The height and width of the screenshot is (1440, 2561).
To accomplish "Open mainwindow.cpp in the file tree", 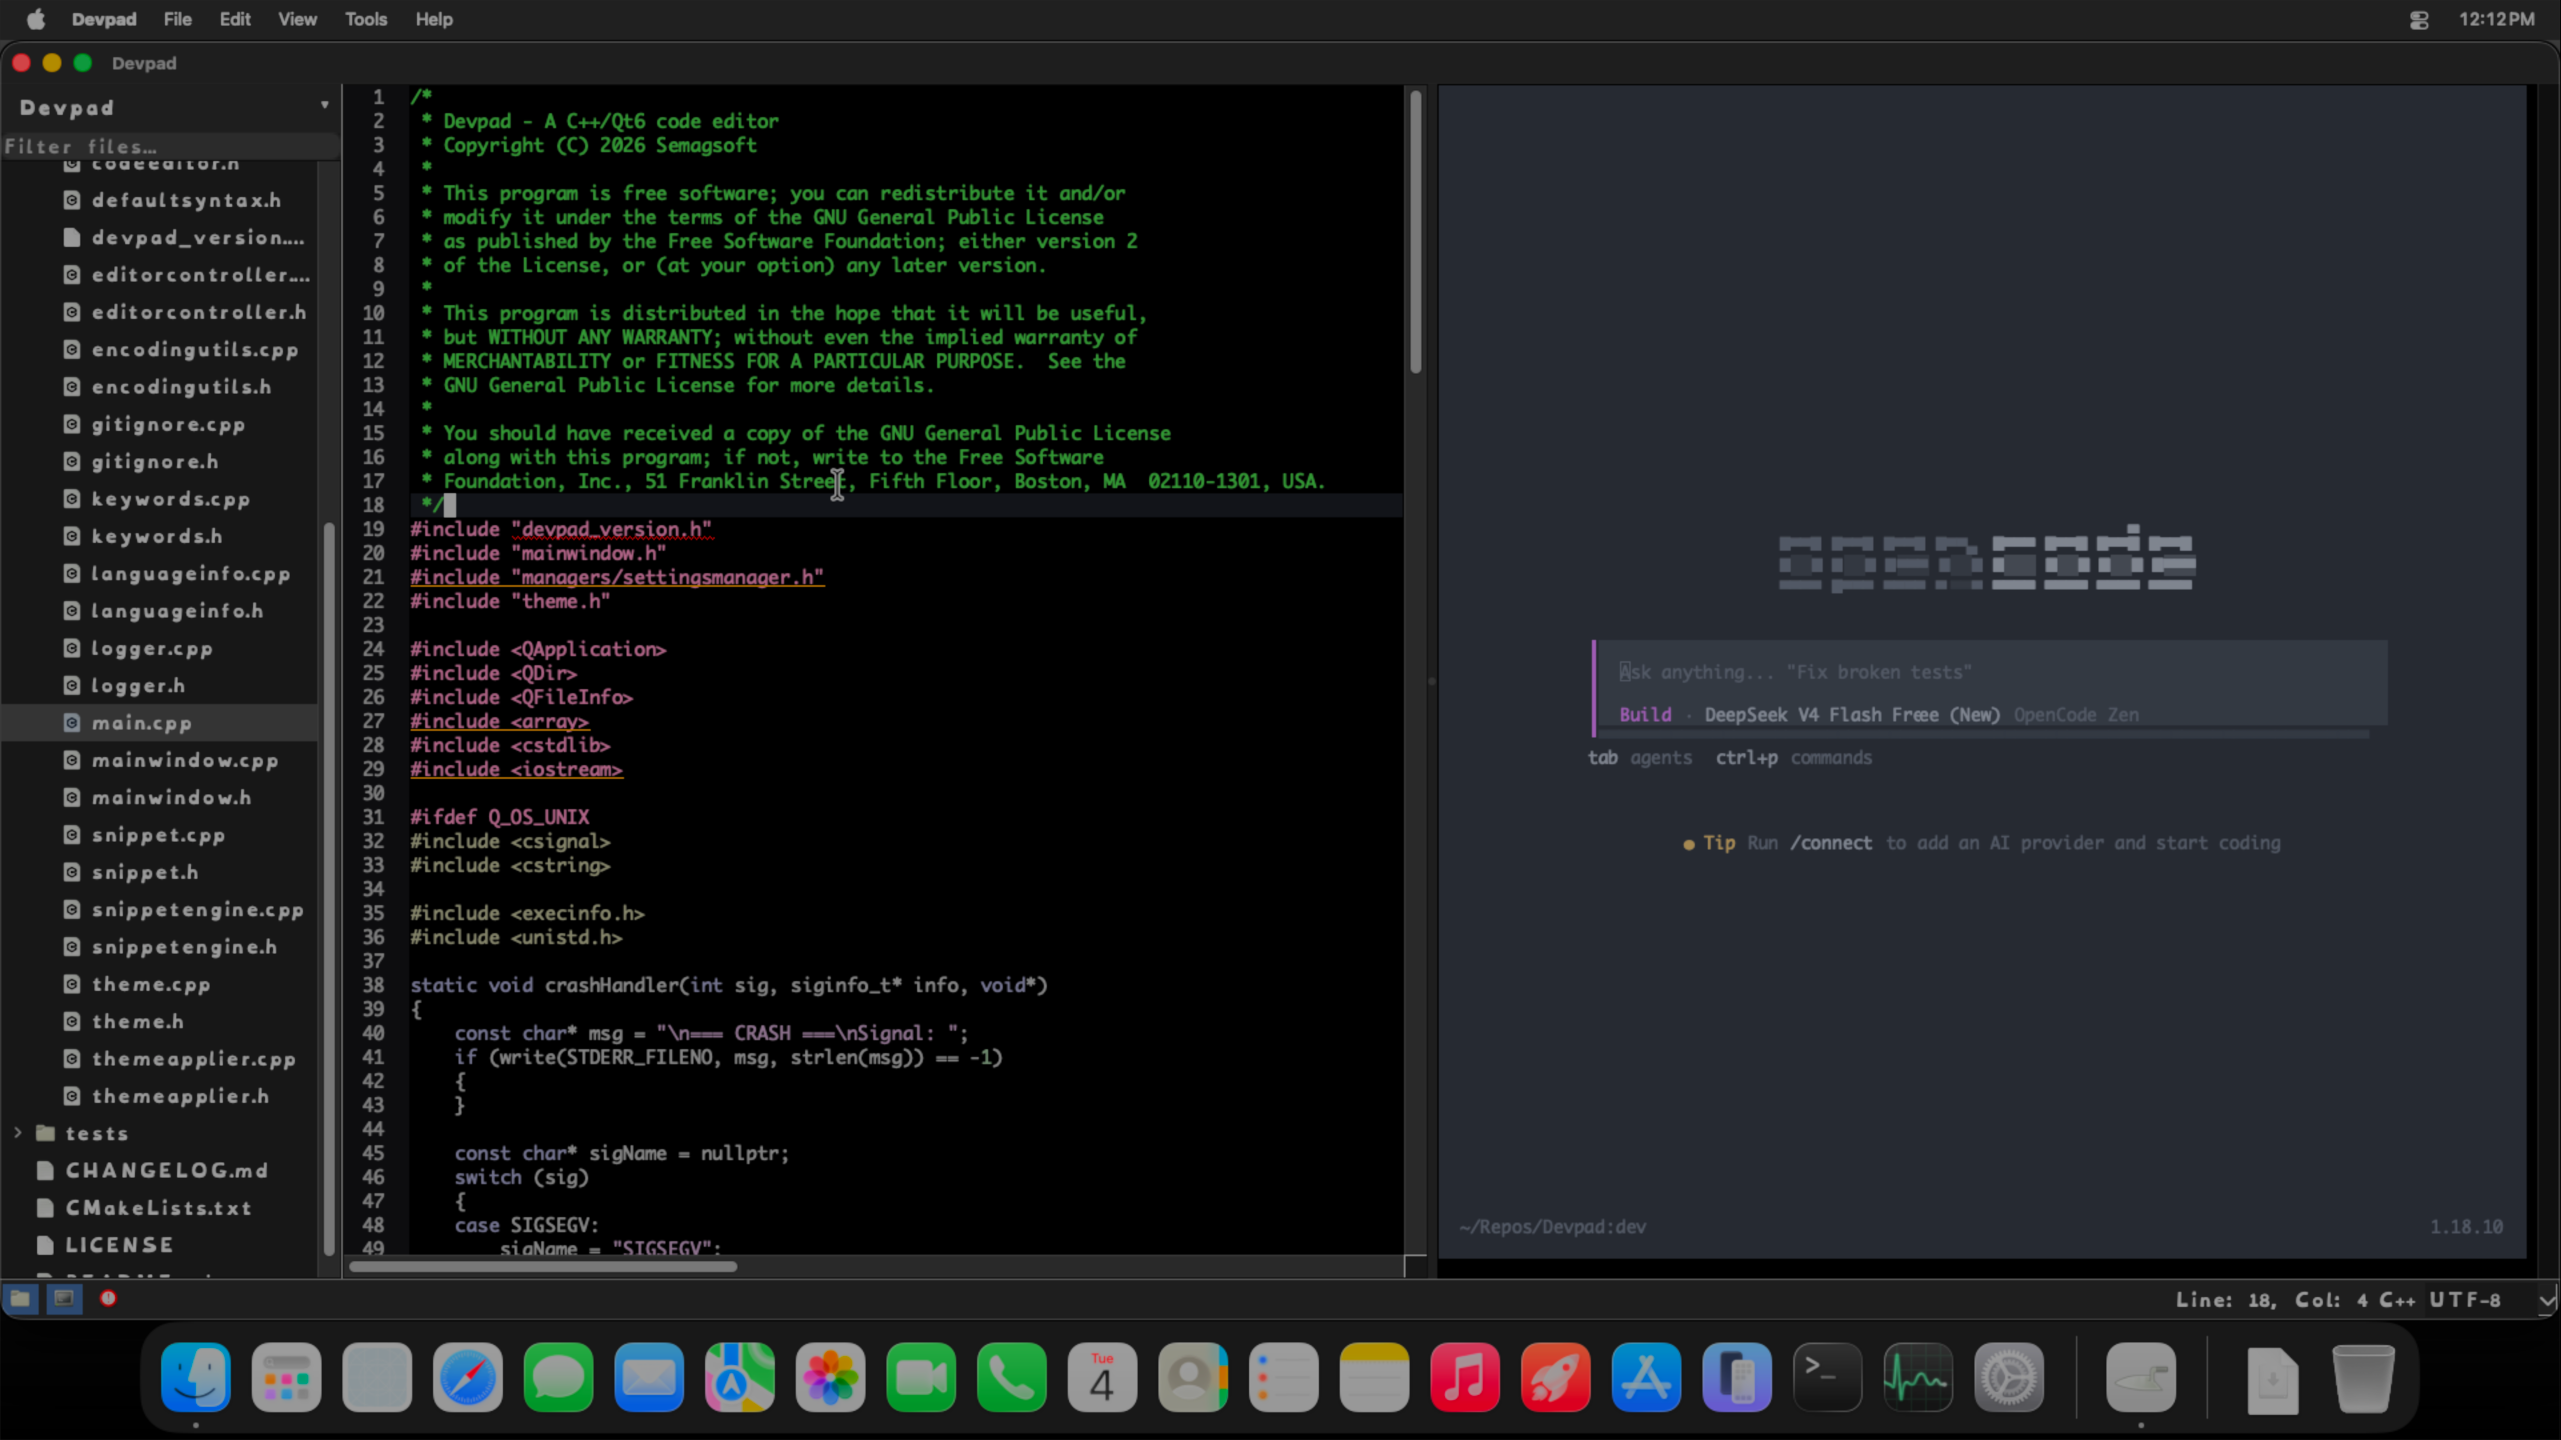I will coord(185,760).
